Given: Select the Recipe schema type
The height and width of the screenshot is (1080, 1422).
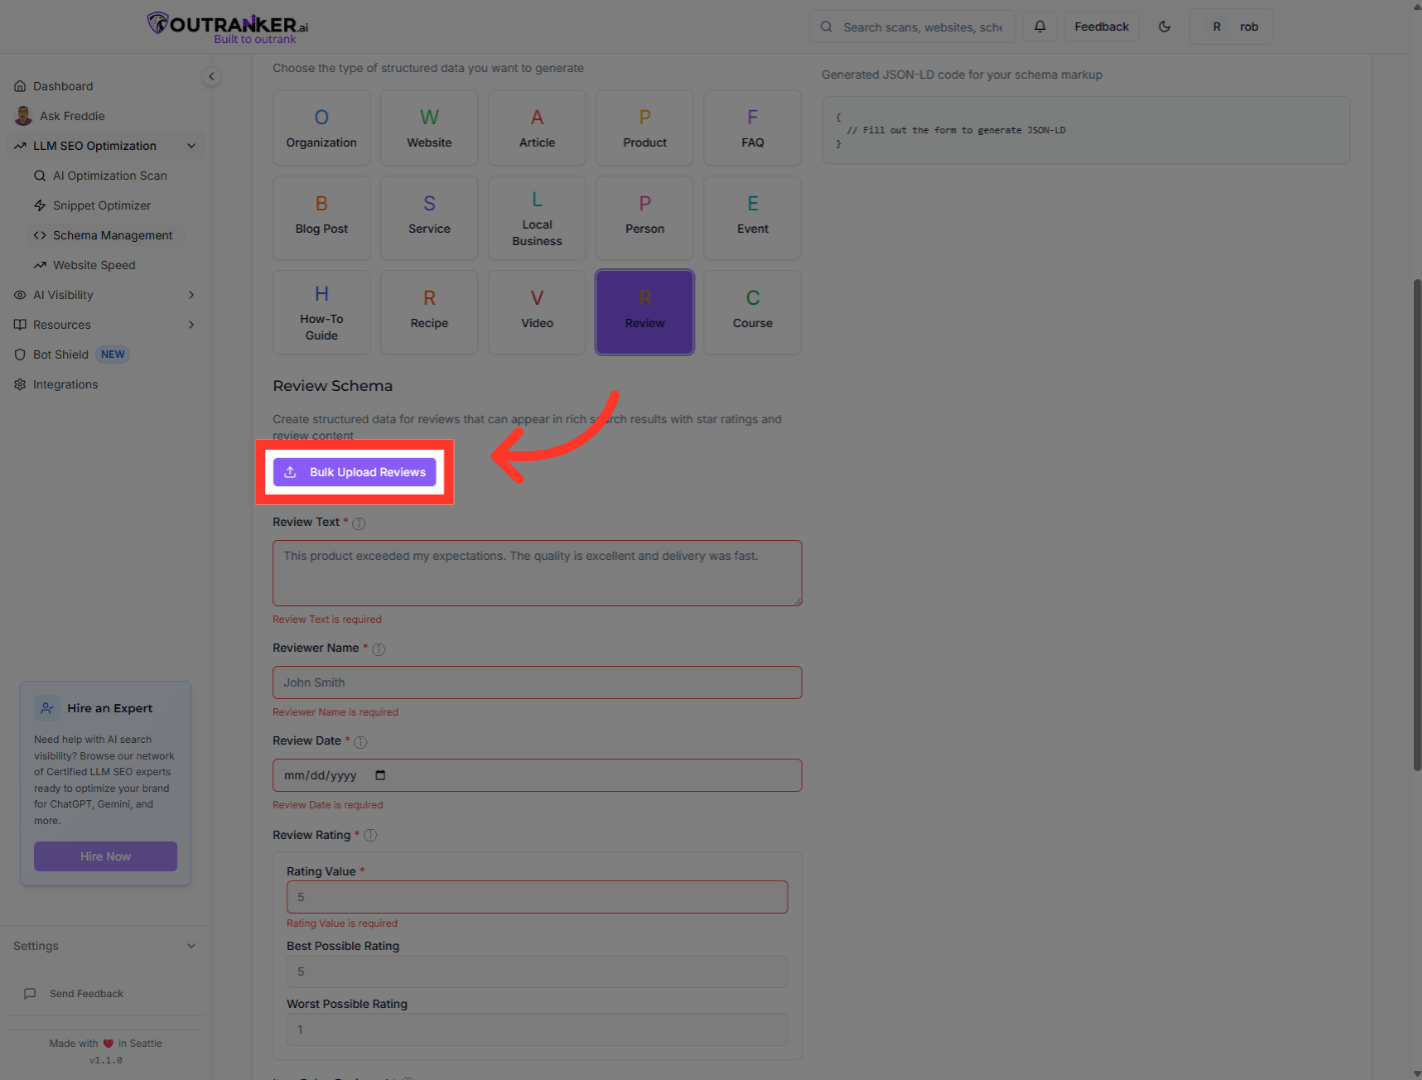Looking at the screenshot, I should click(x=430, y=312).
